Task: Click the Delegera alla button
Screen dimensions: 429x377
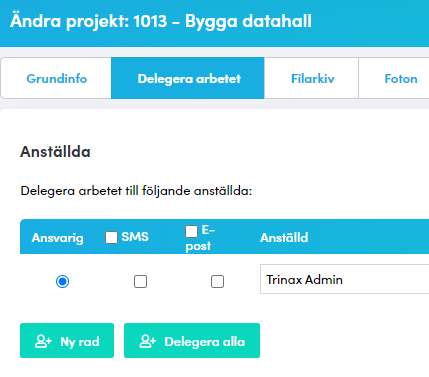Action: [x=192, y=340]
